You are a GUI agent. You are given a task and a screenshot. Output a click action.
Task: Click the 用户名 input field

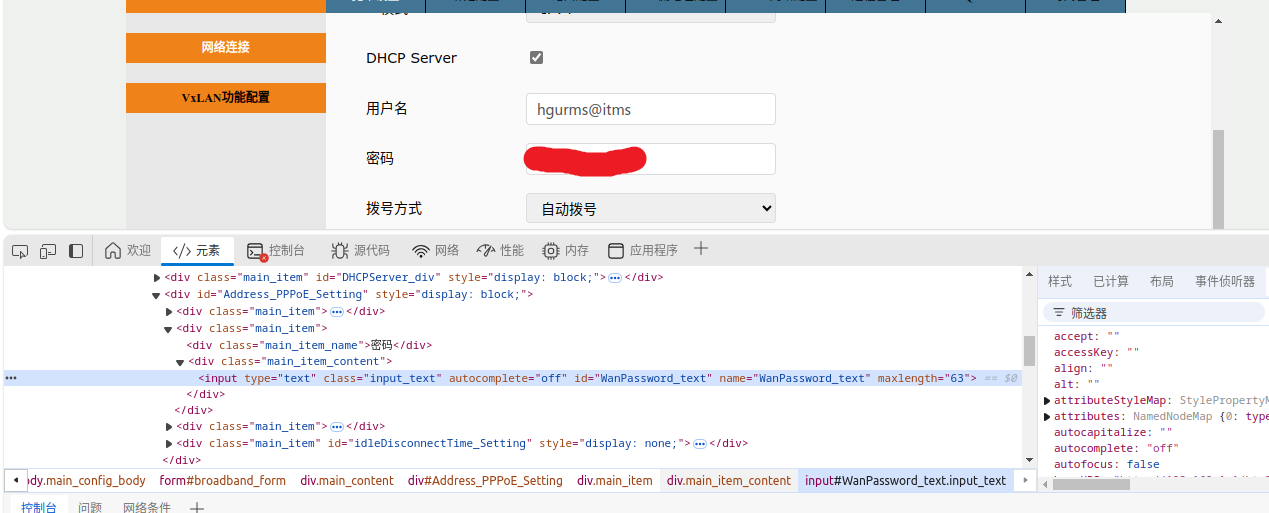650,109
